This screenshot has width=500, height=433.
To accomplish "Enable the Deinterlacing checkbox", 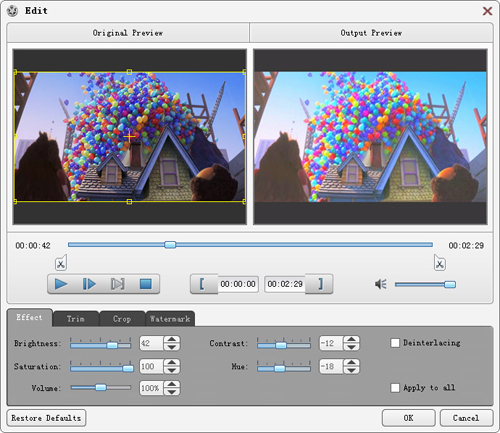I will (395, 343).
